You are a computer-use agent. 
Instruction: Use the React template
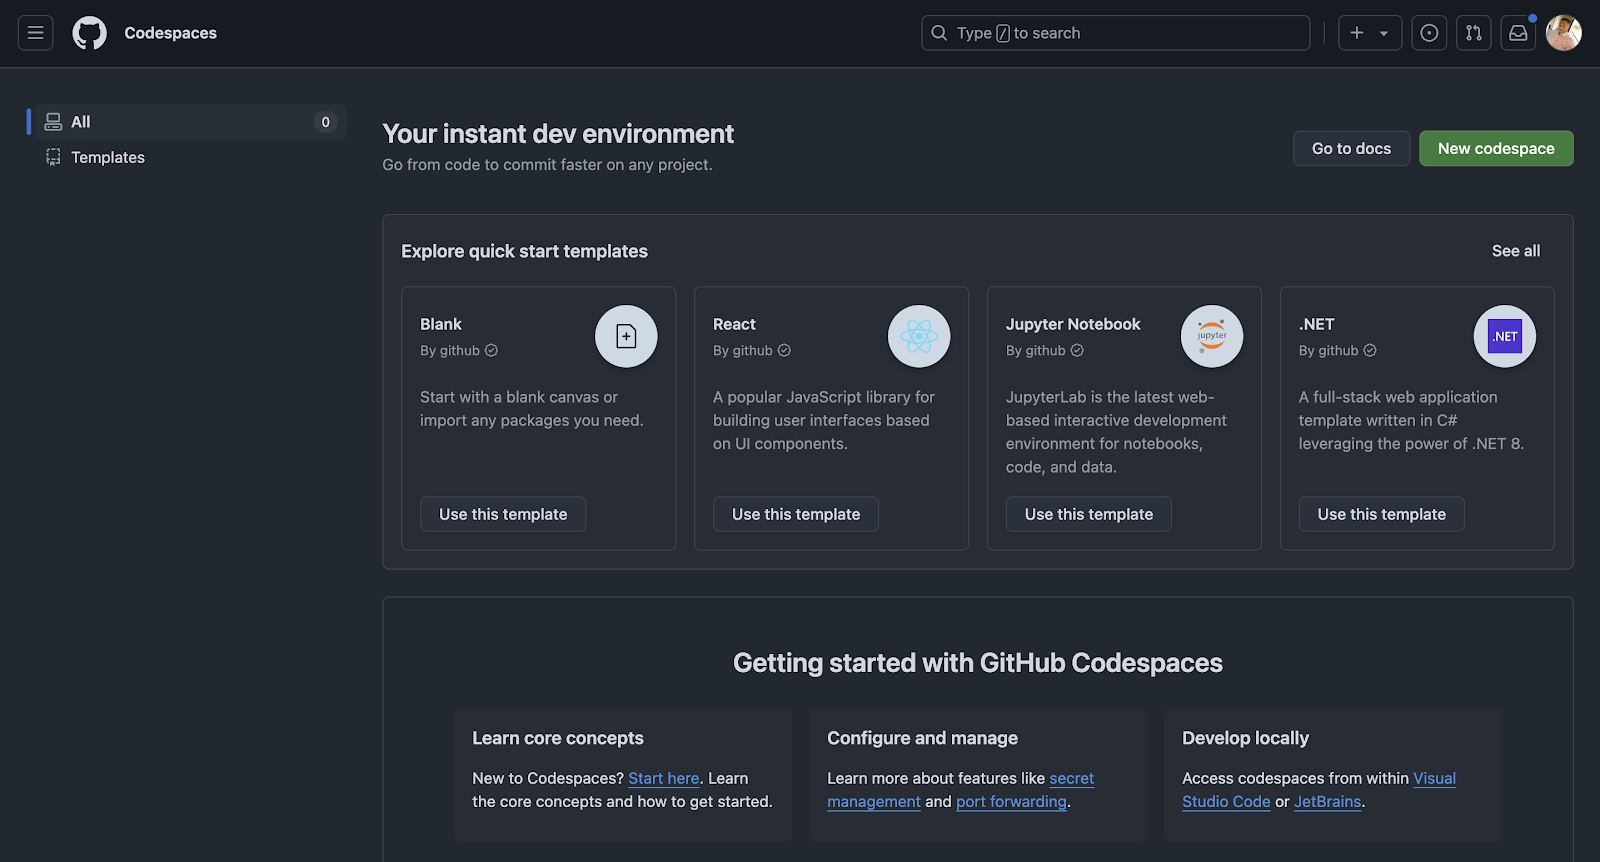point(796,514)
